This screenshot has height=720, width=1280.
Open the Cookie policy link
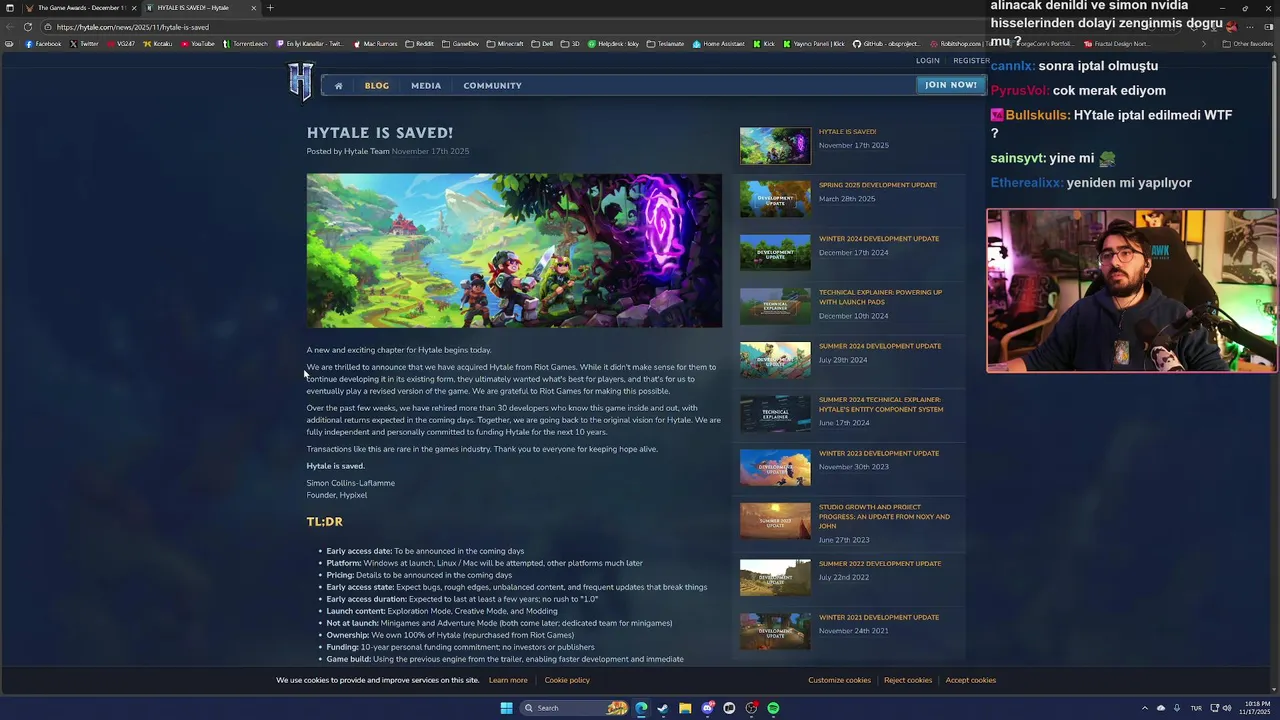coord(567,680)
